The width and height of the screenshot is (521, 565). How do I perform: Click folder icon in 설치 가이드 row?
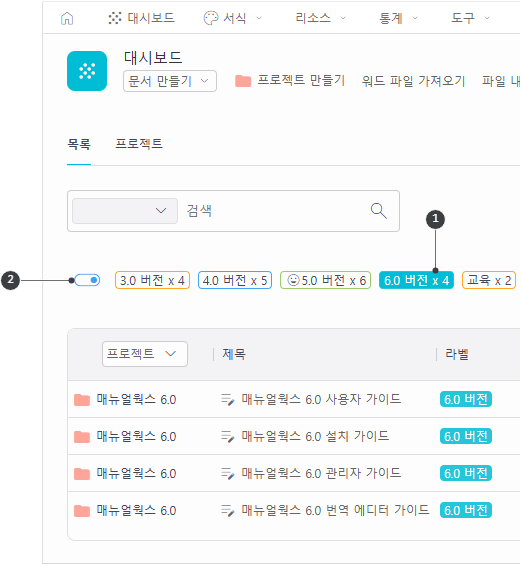pos(82,437)
